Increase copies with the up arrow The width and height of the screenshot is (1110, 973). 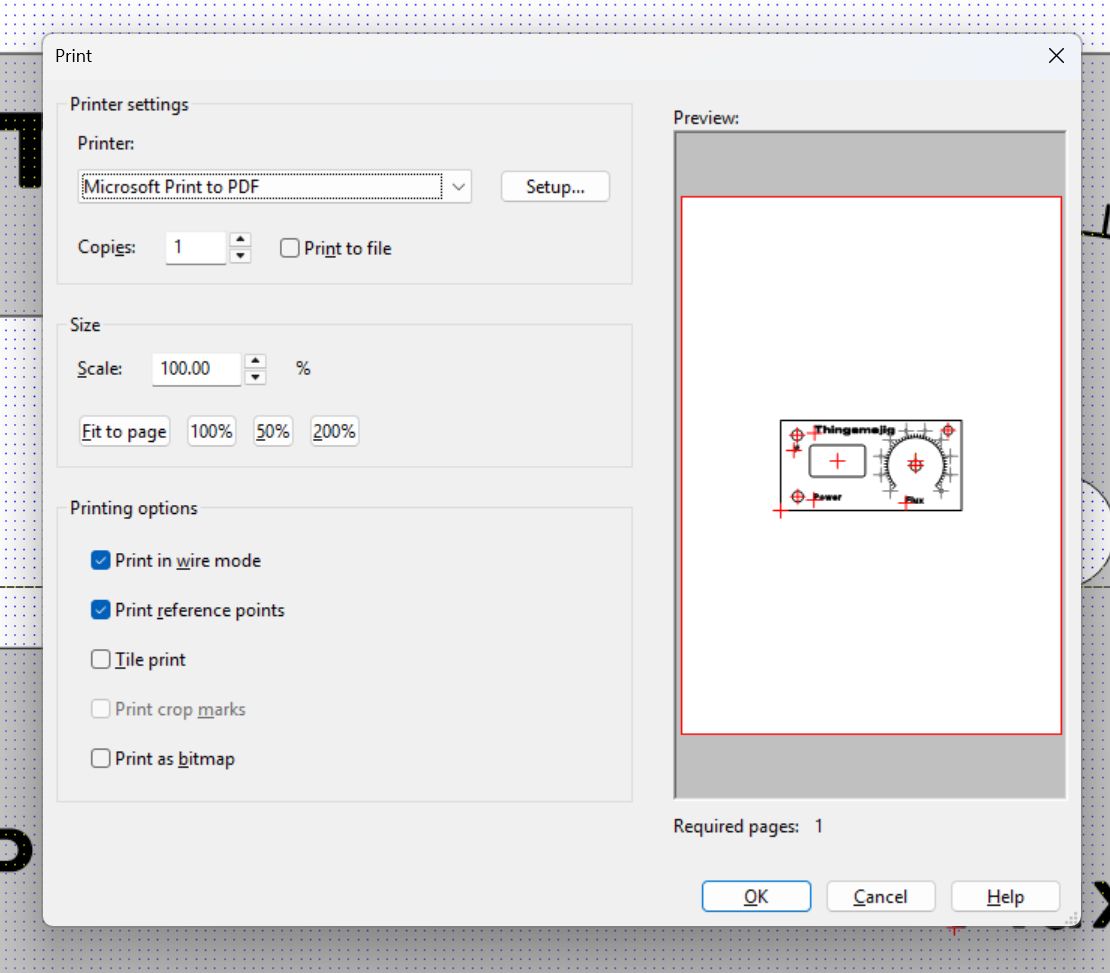point(240,240)
